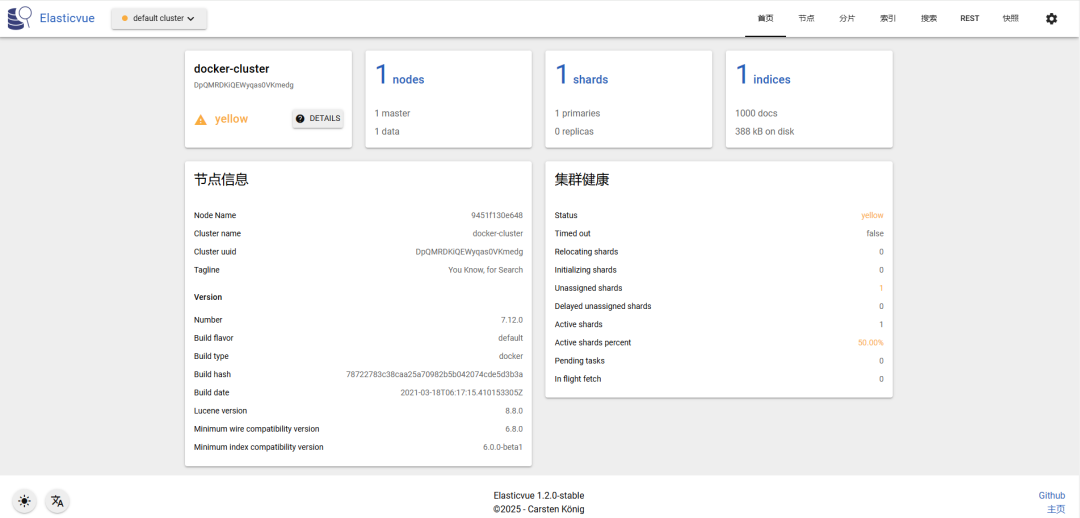
Task: Follow the indices link
Action: (772, 80)
